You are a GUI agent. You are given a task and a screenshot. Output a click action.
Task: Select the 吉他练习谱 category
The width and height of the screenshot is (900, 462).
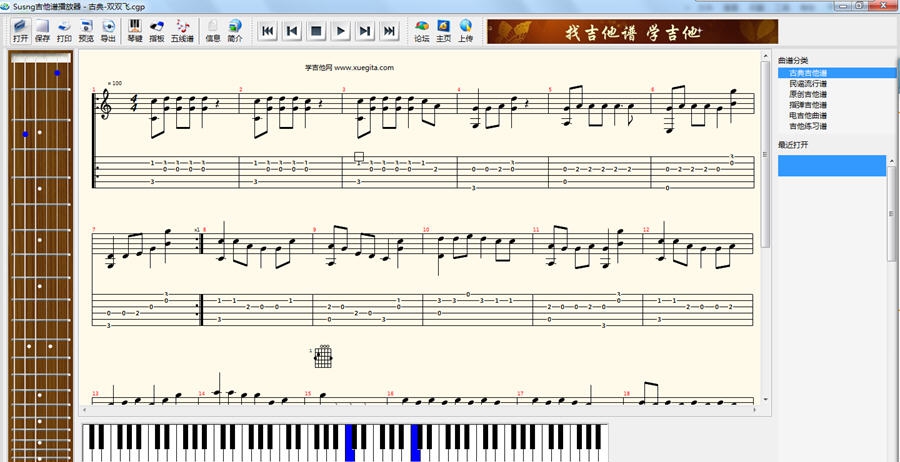[x=808, y=126]
